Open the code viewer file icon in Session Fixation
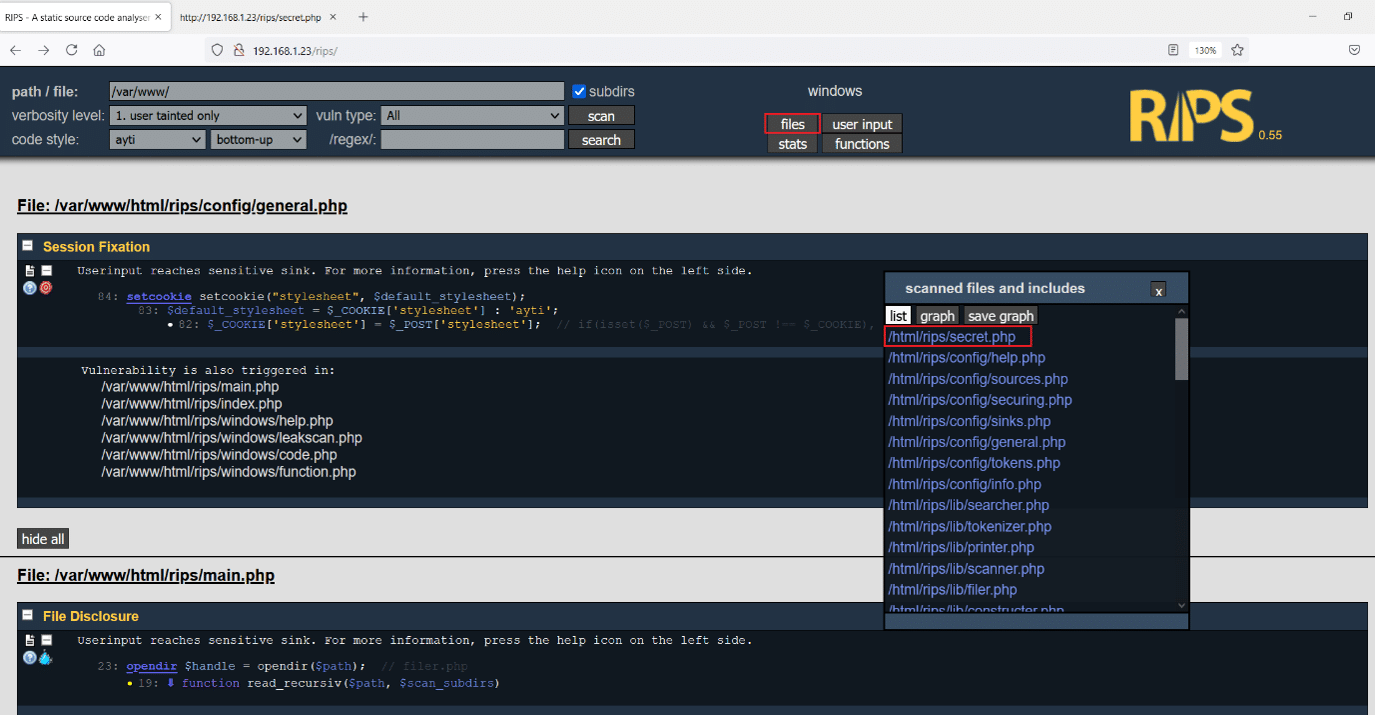 point(30,271)
